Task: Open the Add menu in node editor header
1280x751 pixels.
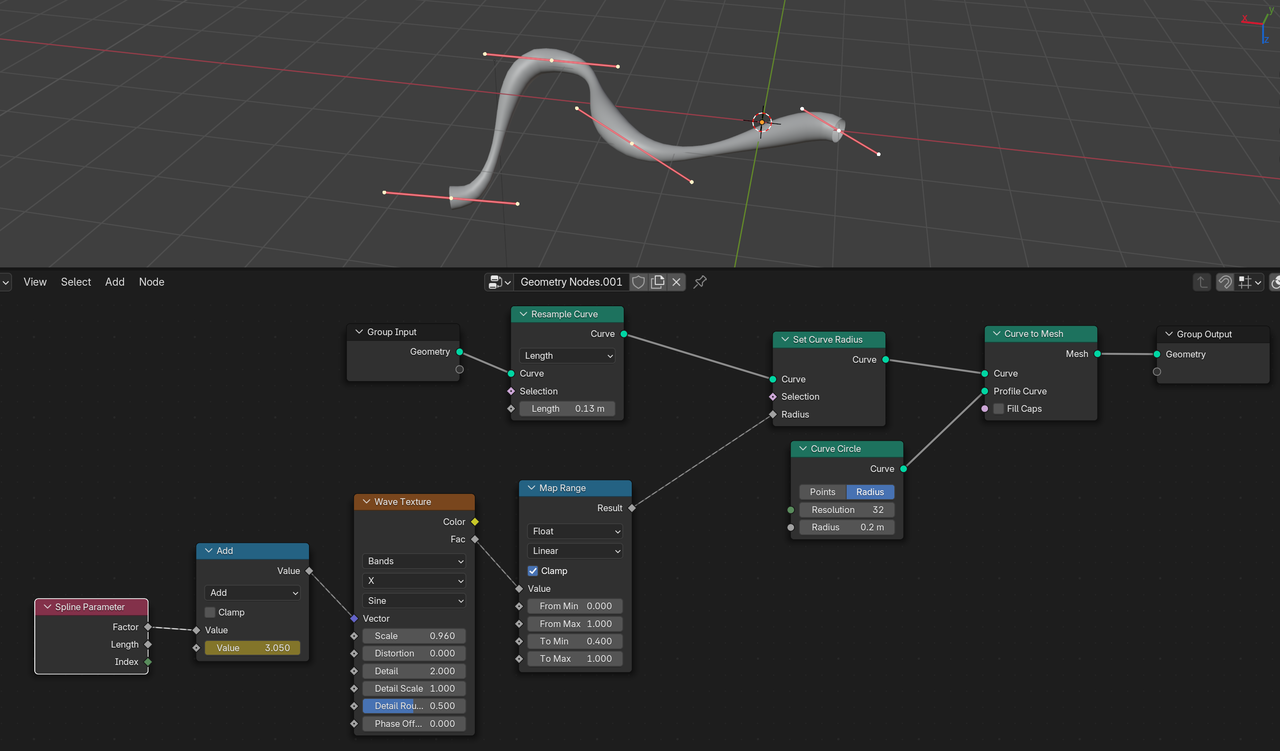Action: tap(115, 282)
